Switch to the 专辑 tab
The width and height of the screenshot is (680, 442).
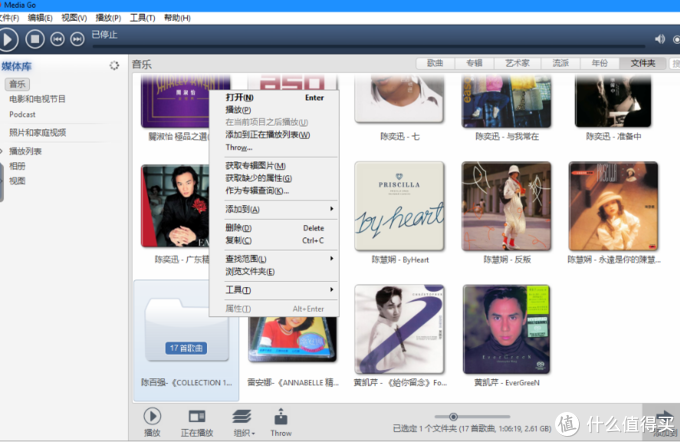point(474,63)
